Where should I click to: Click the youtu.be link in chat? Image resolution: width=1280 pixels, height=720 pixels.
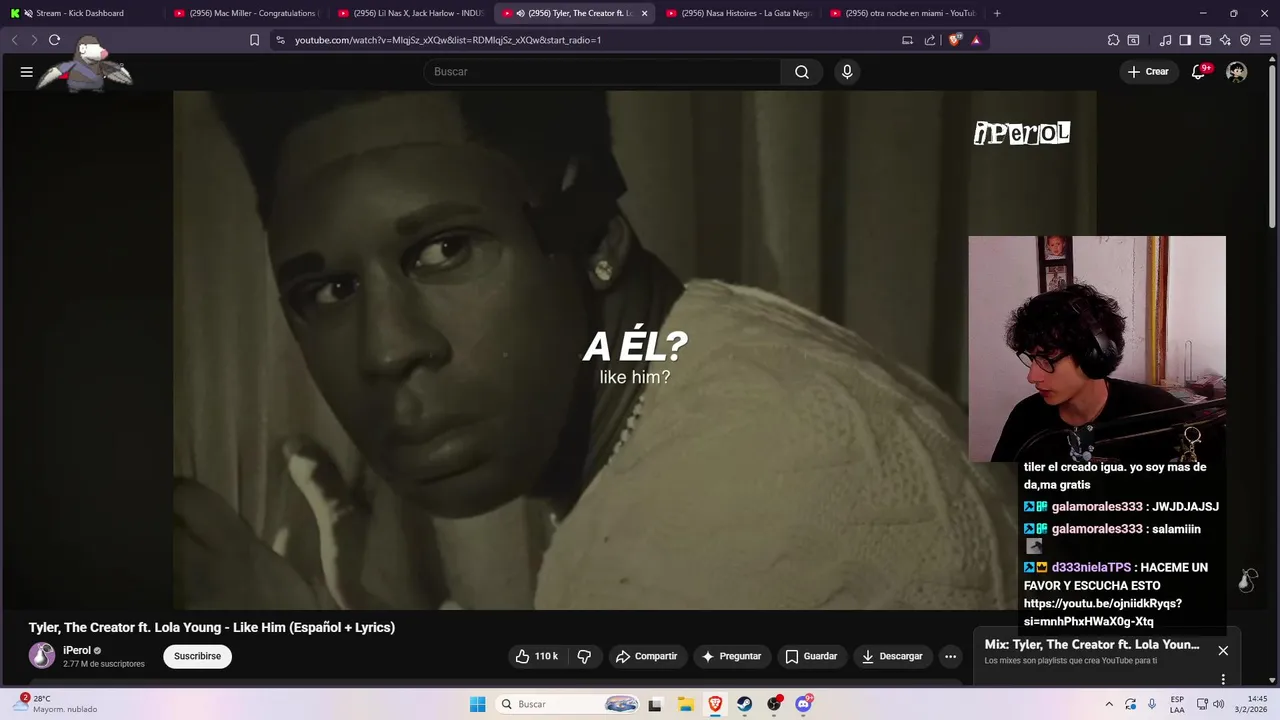tap(1102, 612)
